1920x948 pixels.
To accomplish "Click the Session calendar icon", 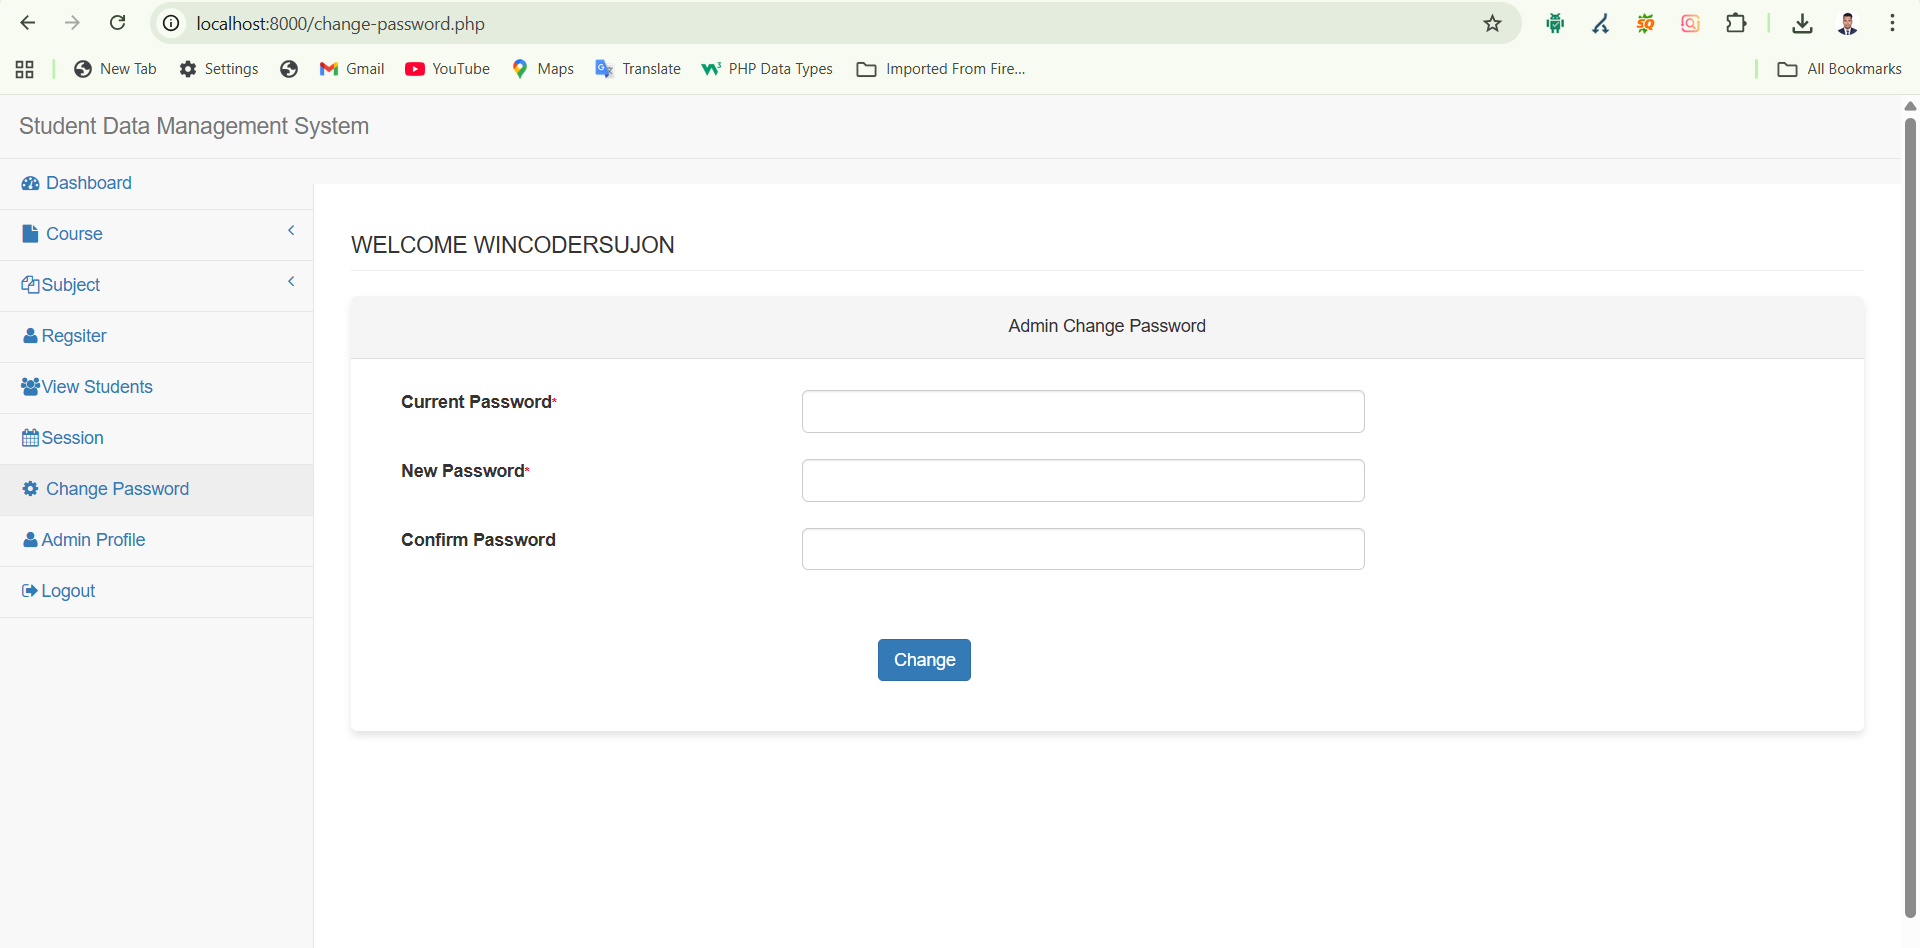I will click(30, 438).
